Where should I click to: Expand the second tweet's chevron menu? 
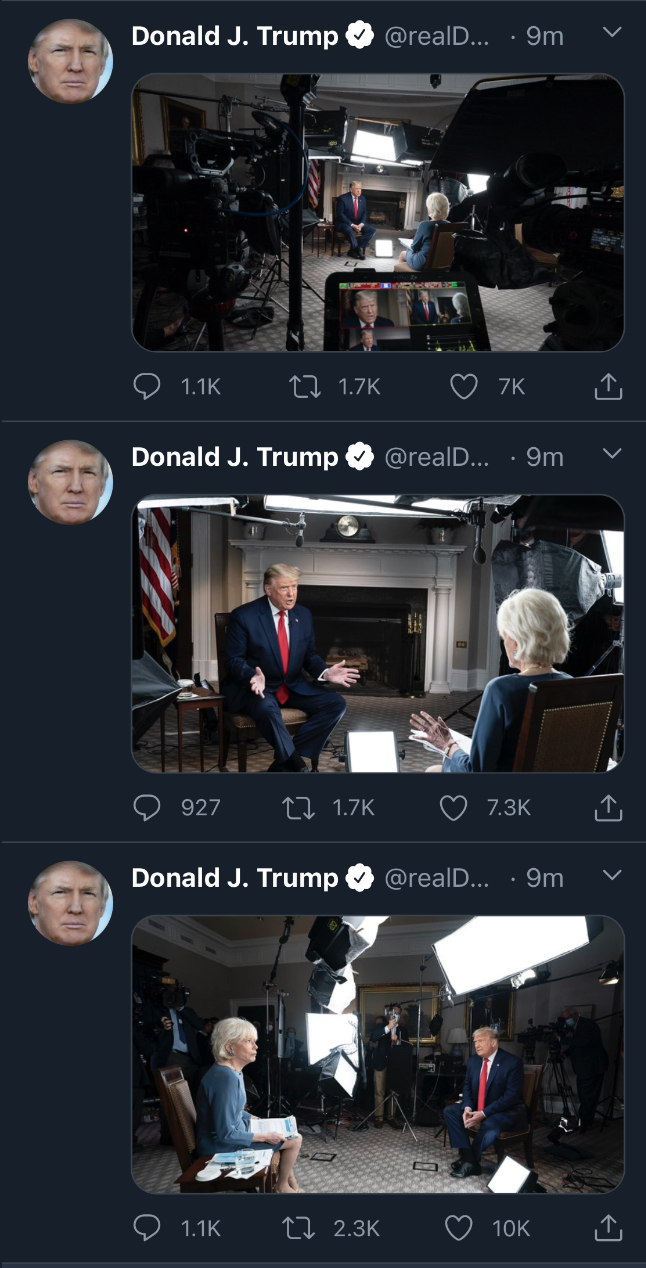pos(613,454)
